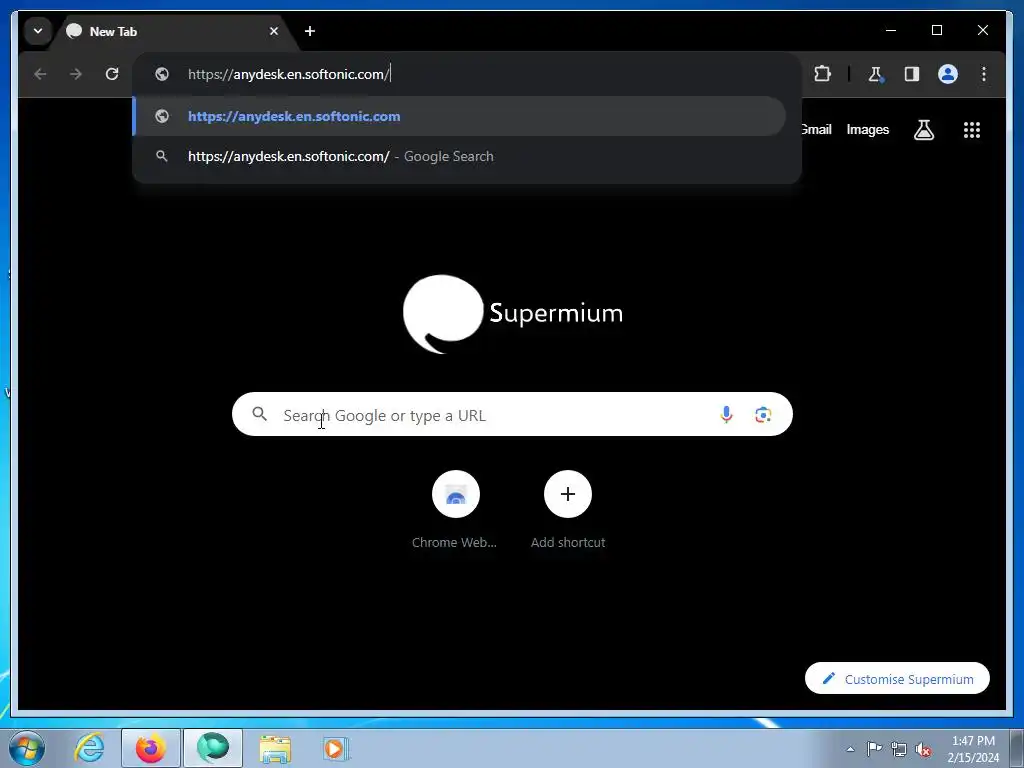Open the three-dot browser menu

[x=984, y=74]
